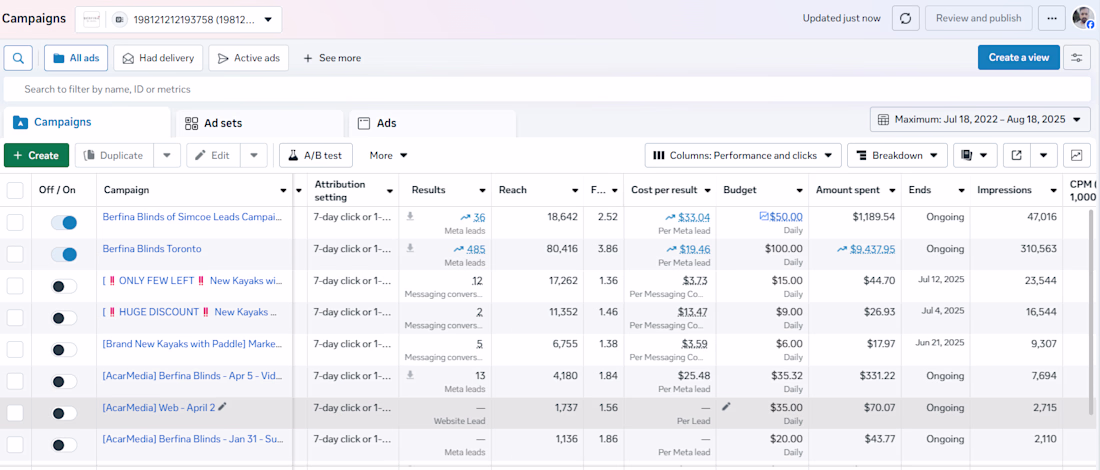Sort by the Impressions column header
This screenshot has height=470, width=1100.
[1004, 190]
